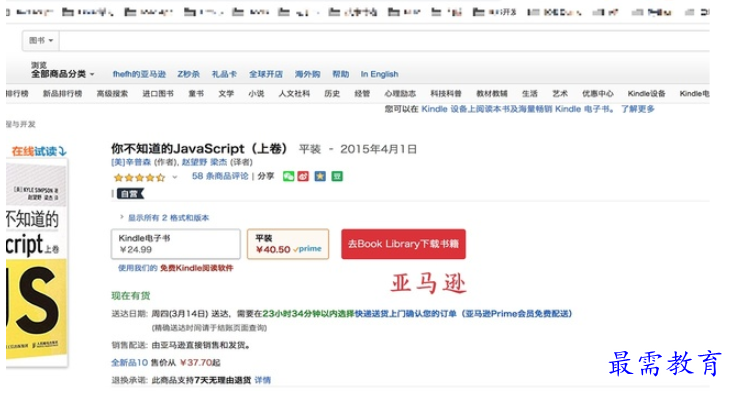Browse the 小说 category
The height and width of the screenshot is (395, 730).
coord(256,94)
